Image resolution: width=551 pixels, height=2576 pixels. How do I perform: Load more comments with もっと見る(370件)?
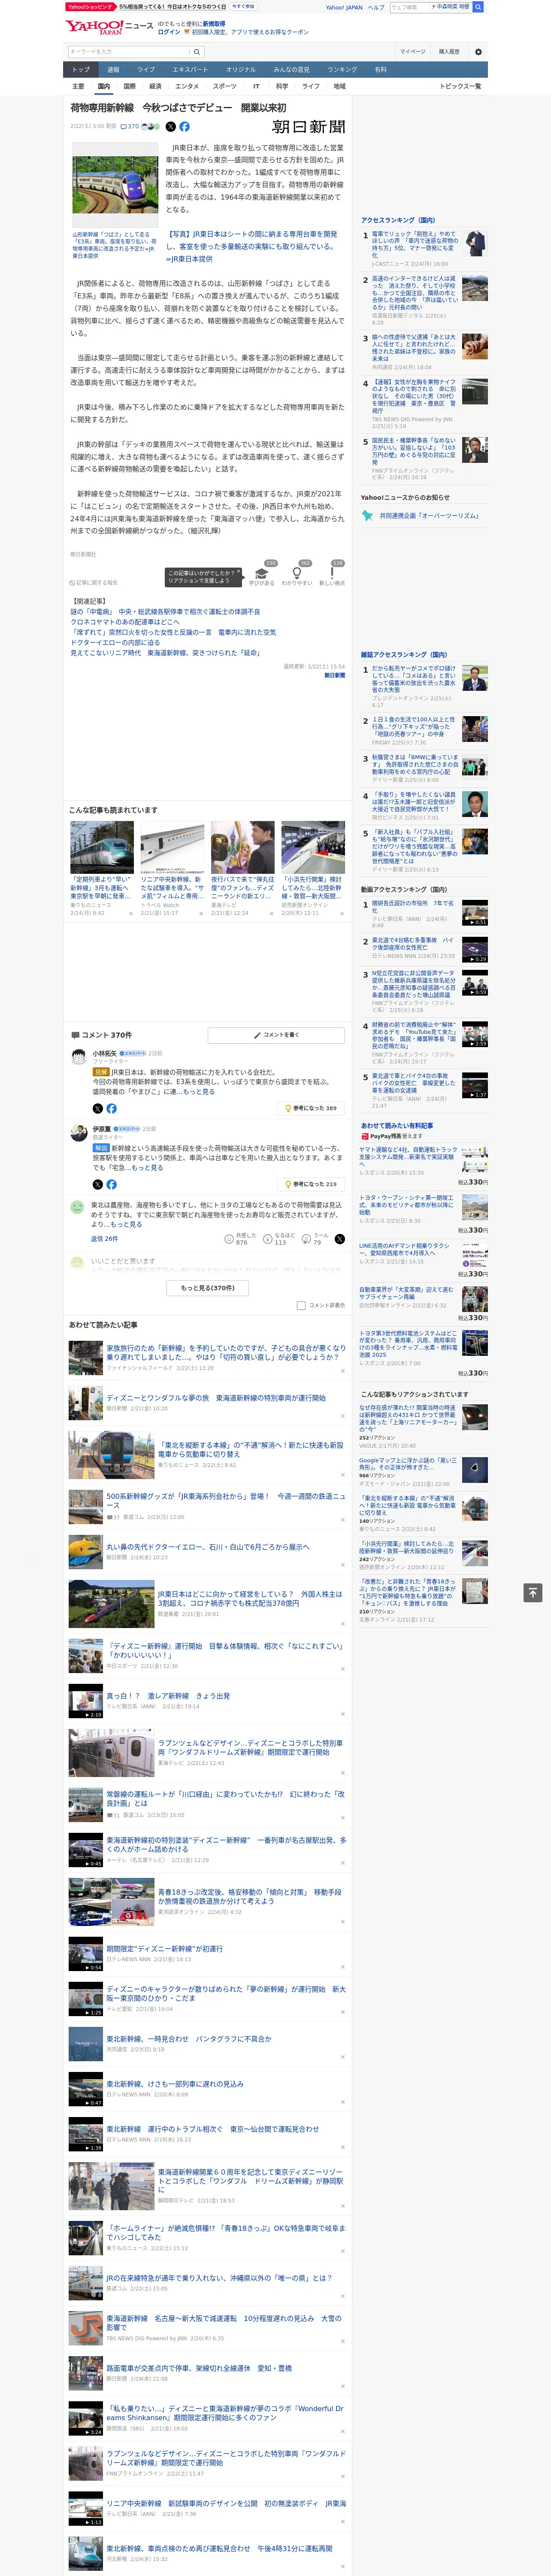tap(208, 1288)
